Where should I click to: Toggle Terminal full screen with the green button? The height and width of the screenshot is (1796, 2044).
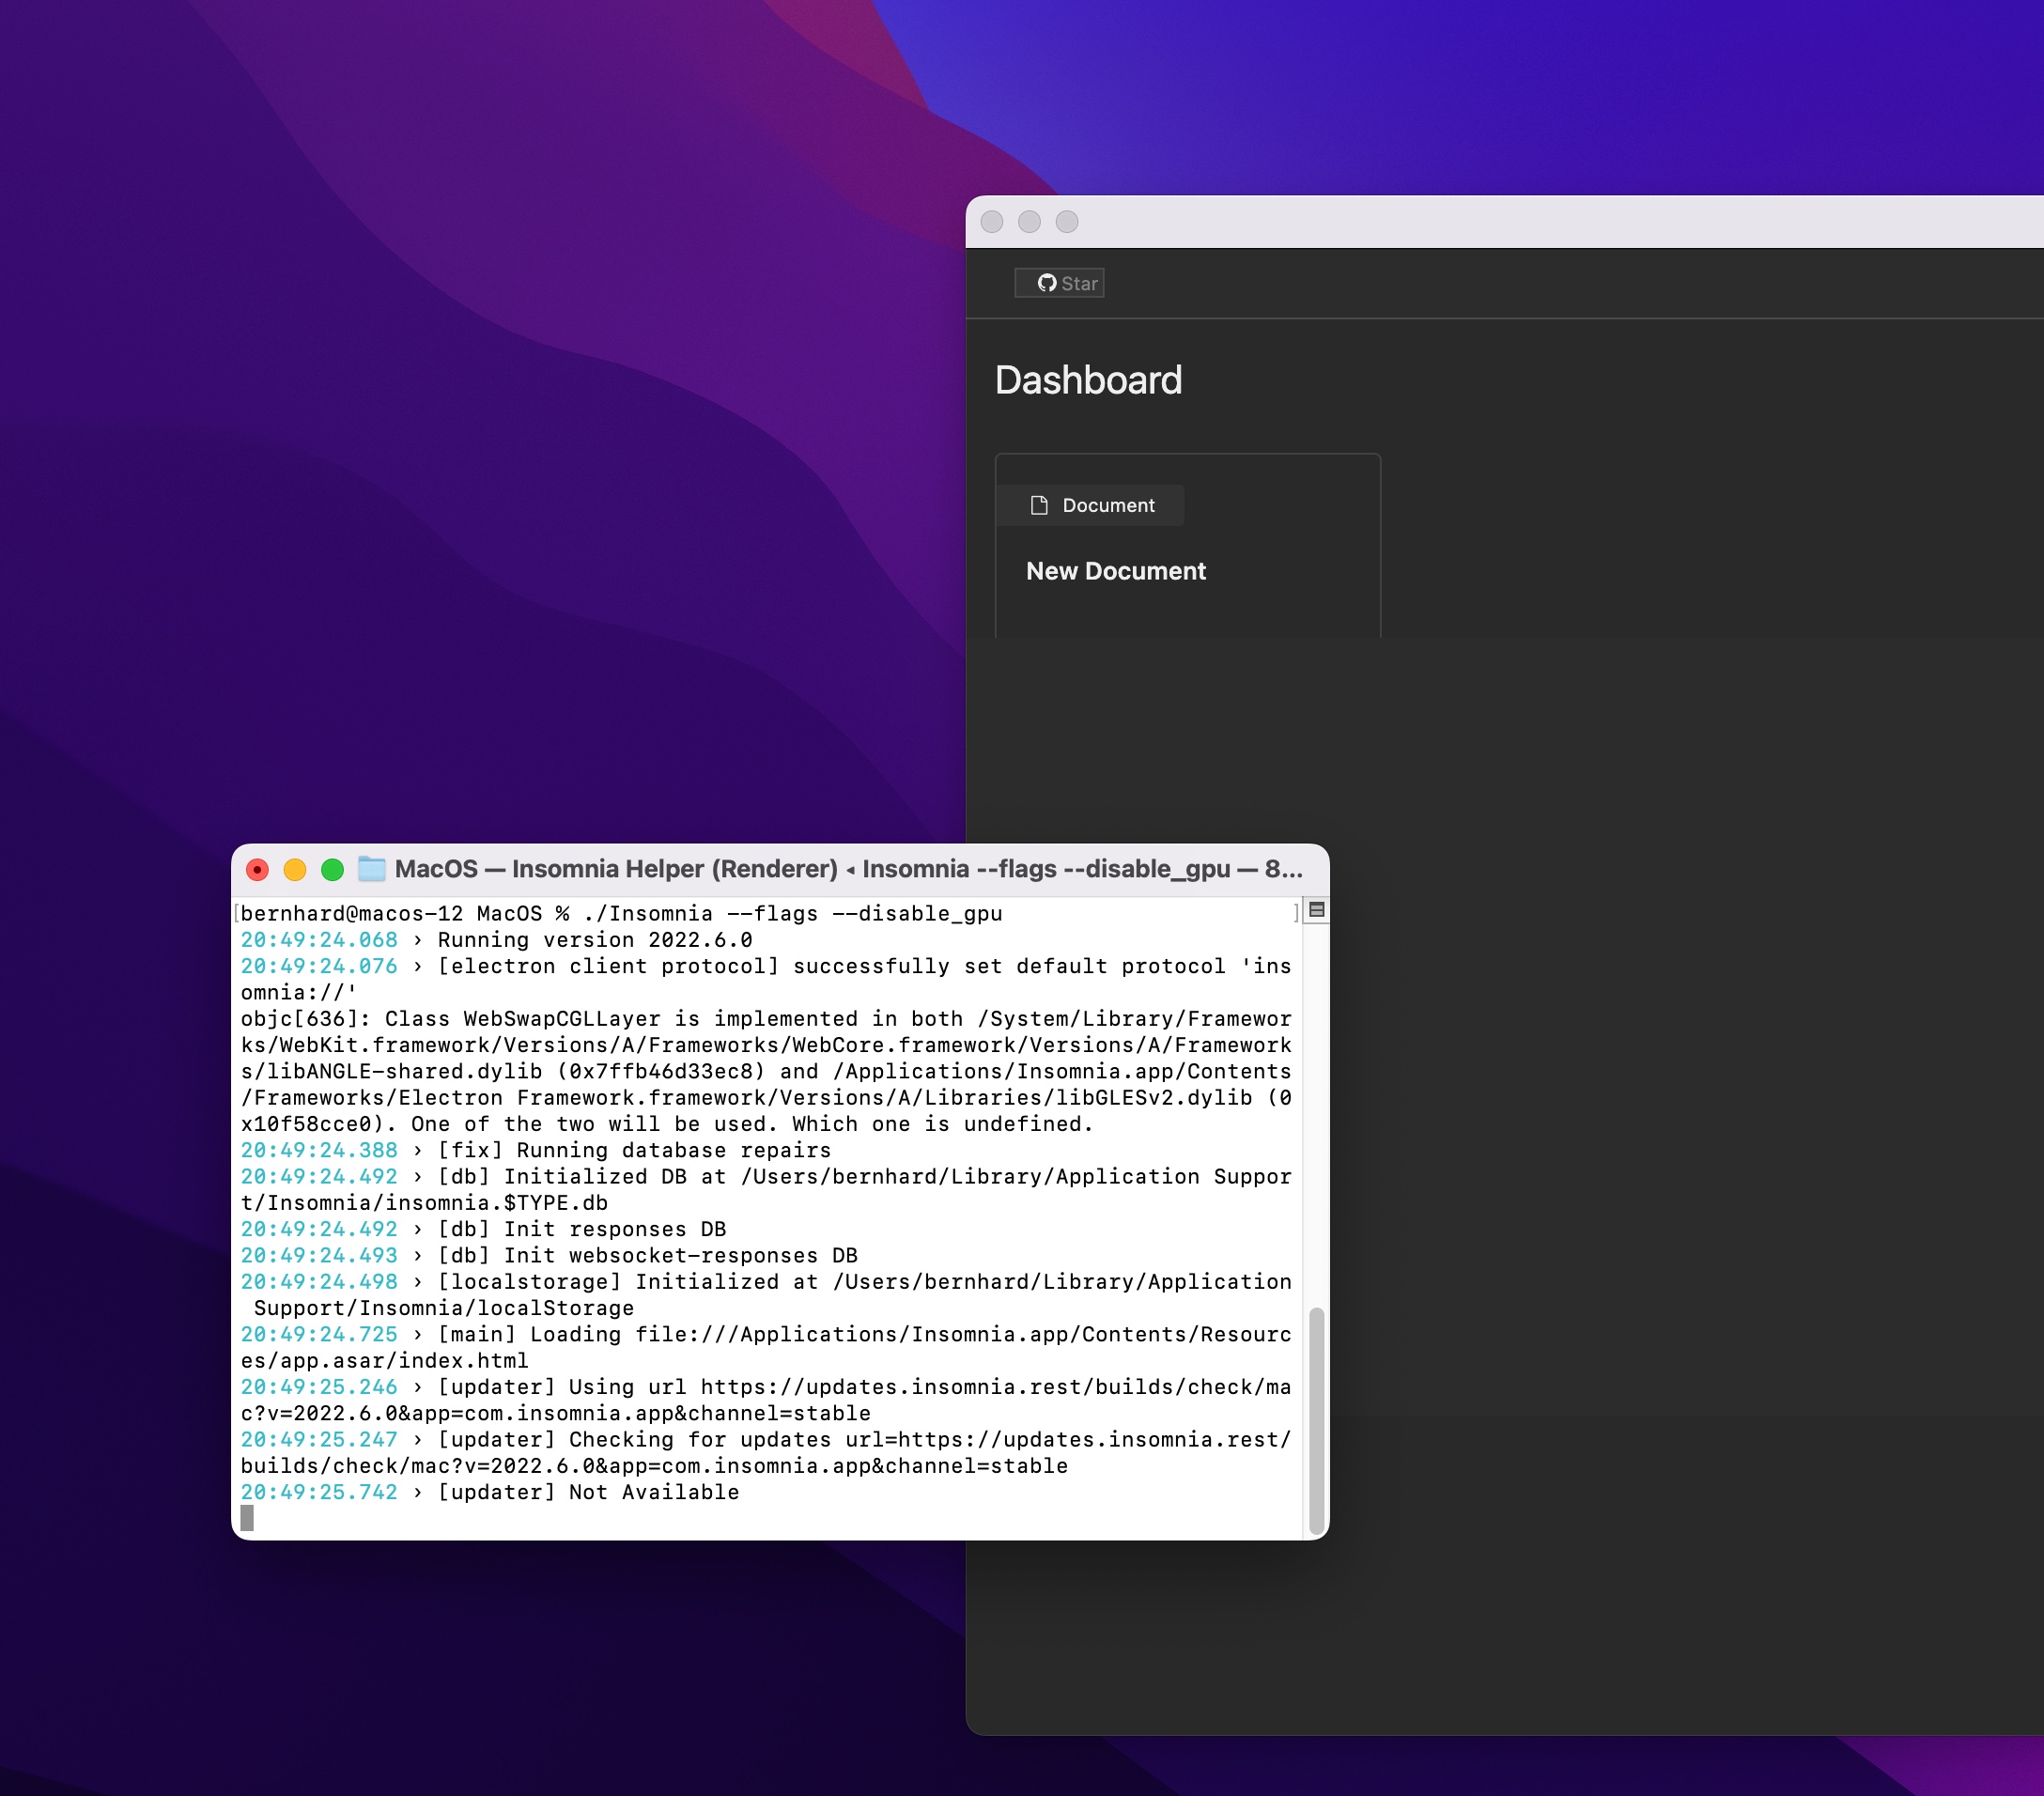tap(332, 869)
